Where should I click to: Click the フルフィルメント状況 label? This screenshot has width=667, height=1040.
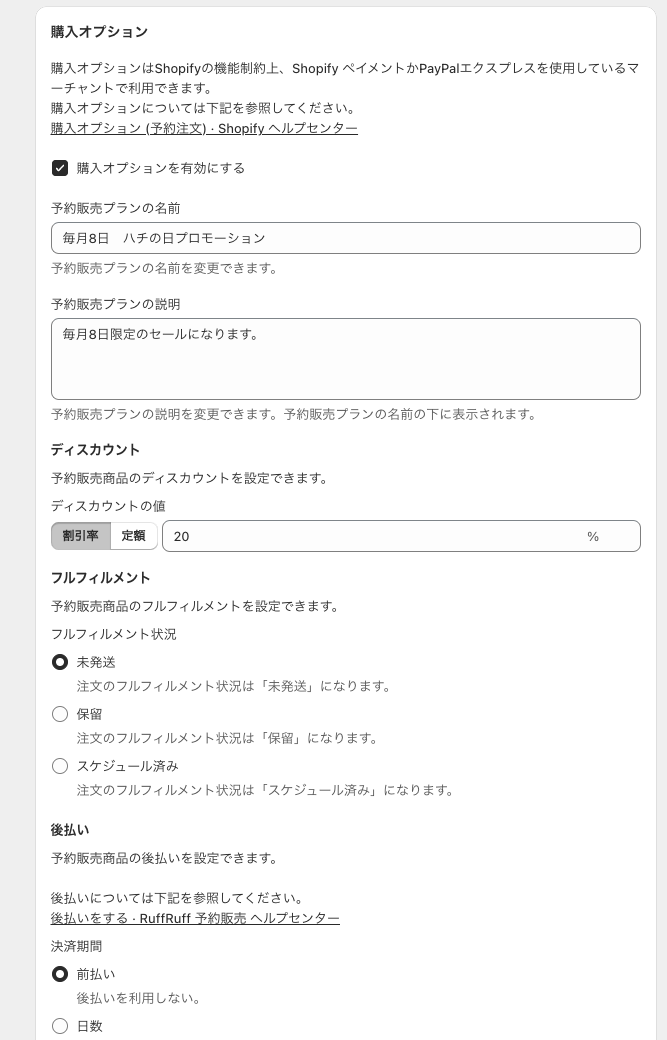point(113,634)
